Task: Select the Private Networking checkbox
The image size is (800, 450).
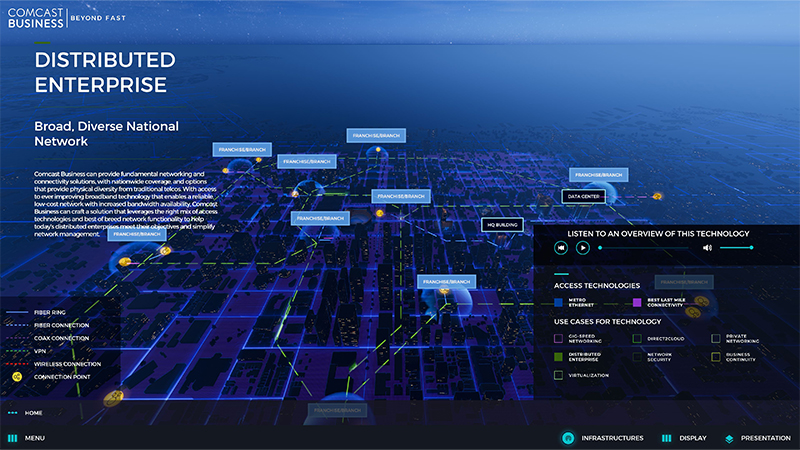Action: (x=716, y=339)
